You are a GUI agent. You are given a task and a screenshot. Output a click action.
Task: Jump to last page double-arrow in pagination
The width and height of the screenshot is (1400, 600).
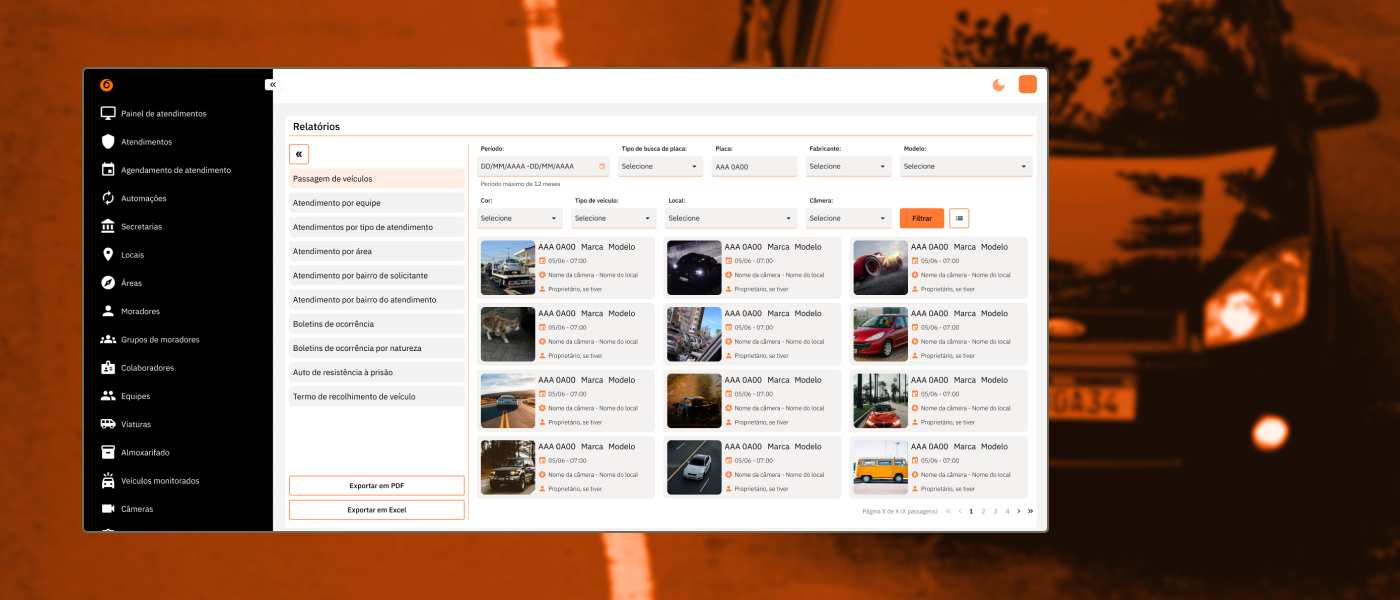[x=1031, y=511]
